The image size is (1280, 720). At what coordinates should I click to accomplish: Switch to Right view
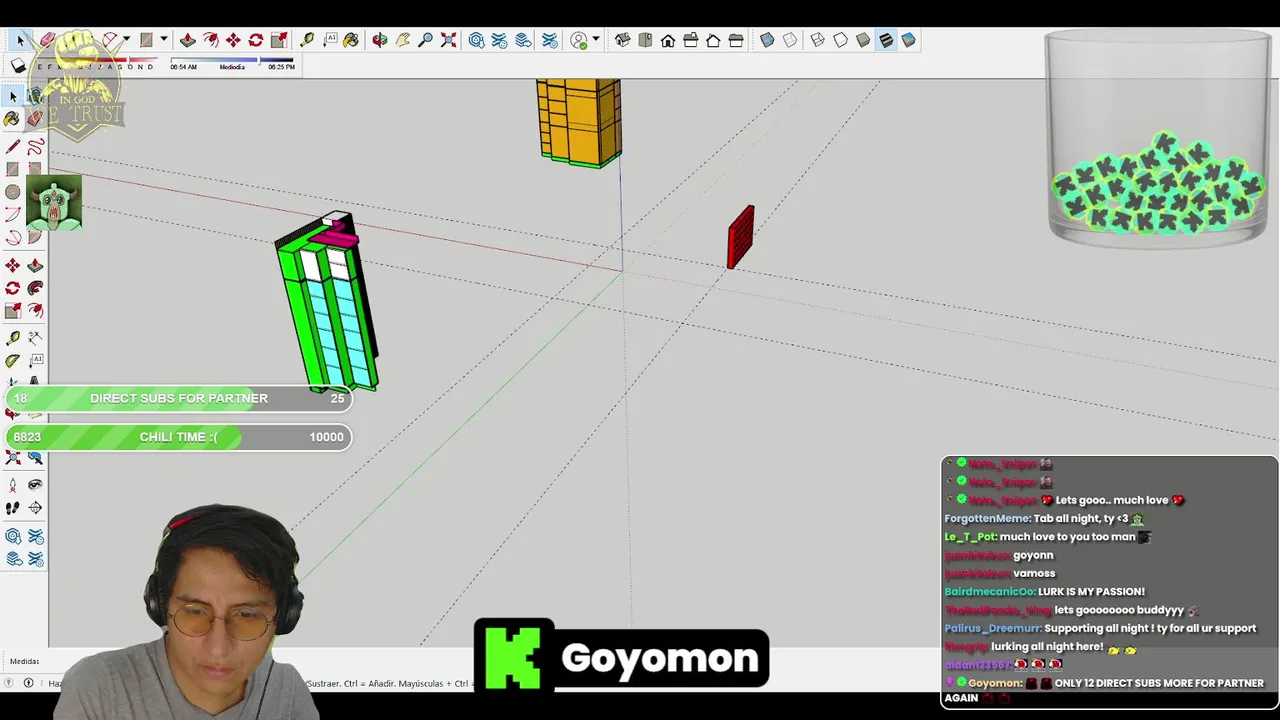pyautogui.click(x=691, y=40)
